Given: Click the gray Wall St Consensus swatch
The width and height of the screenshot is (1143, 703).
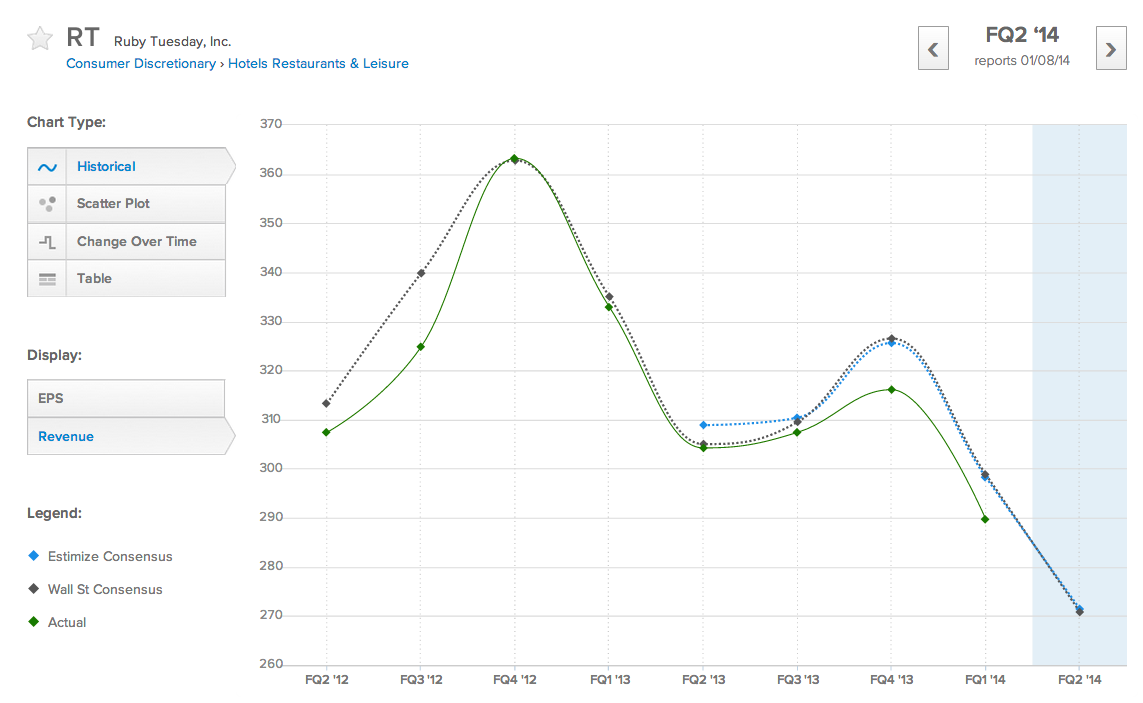Looking at the screenshot, I should [x=34, y=589].
